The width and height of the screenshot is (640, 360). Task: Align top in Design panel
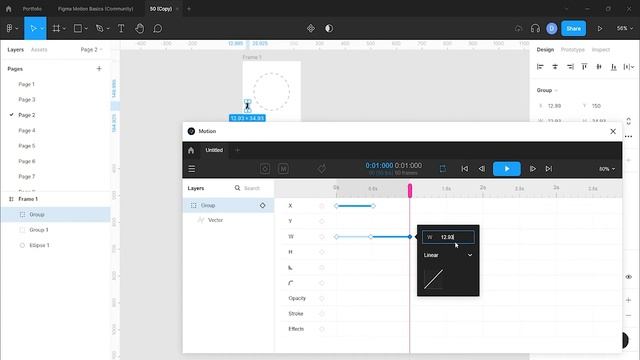point(584,67)
